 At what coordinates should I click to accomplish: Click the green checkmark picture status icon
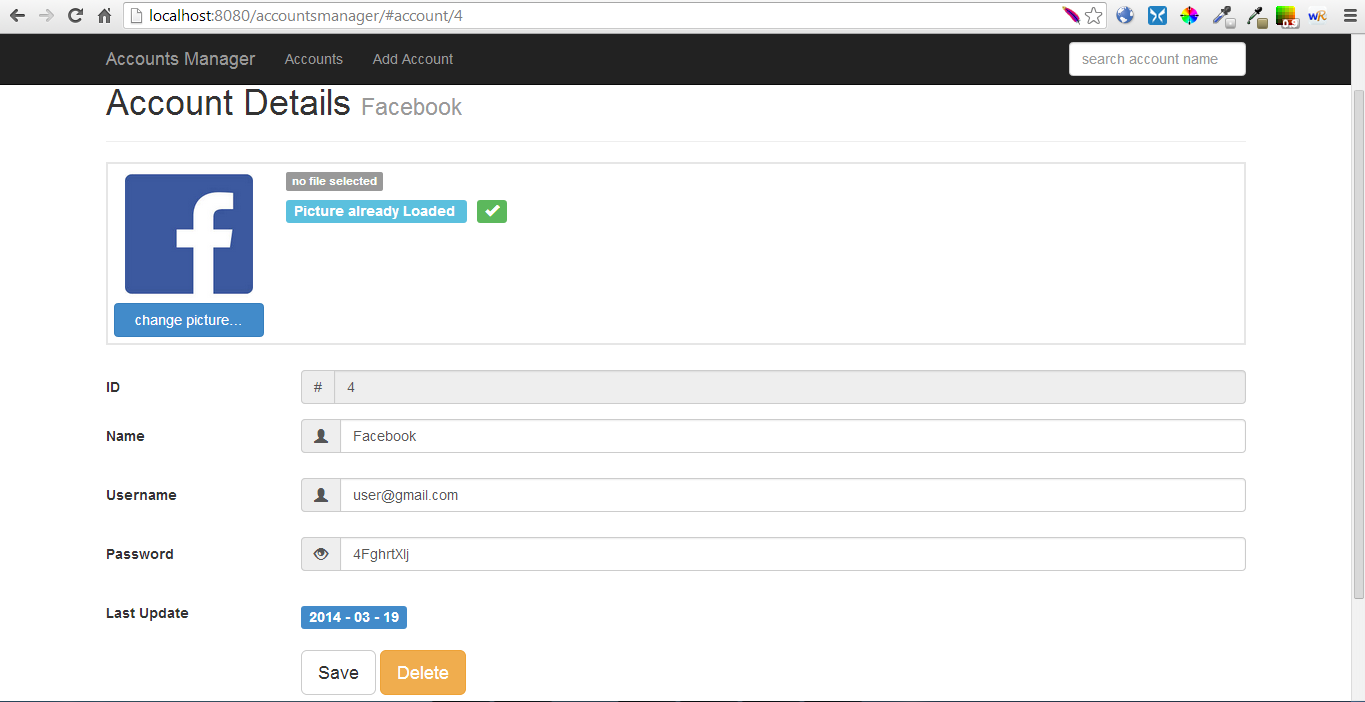(x=491, y=211)
